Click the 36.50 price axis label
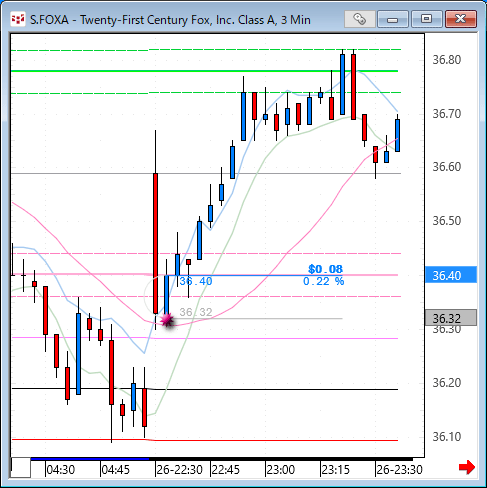The width and height of the screenshot is (487, 488). 447,221
